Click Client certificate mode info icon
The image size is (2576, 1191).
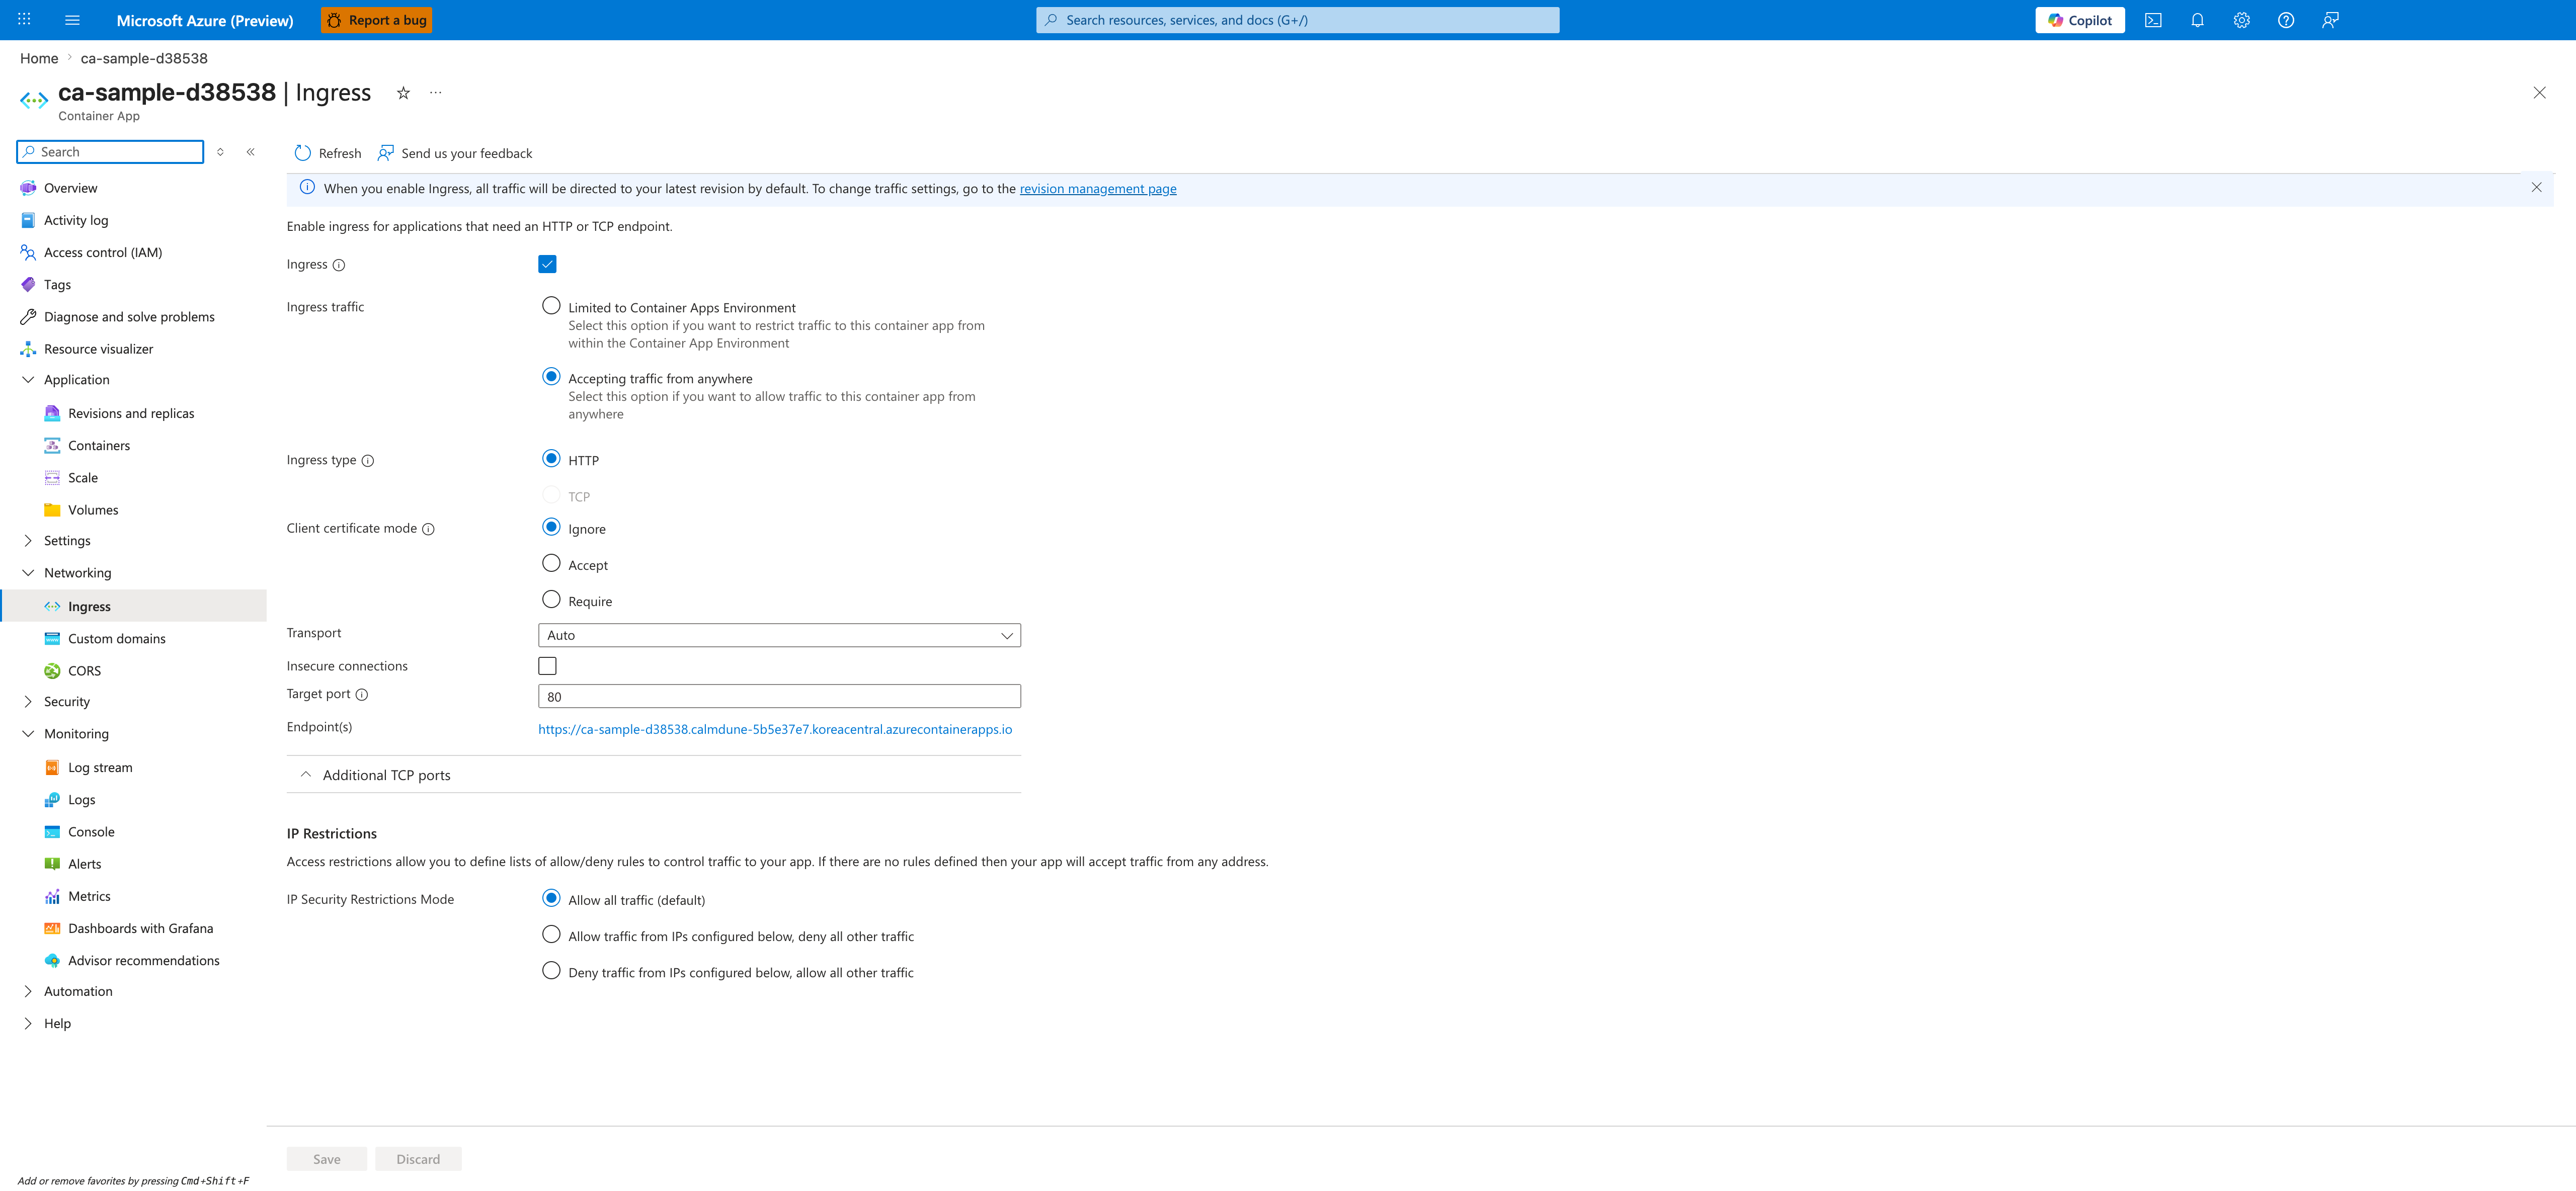click(428, 529)
